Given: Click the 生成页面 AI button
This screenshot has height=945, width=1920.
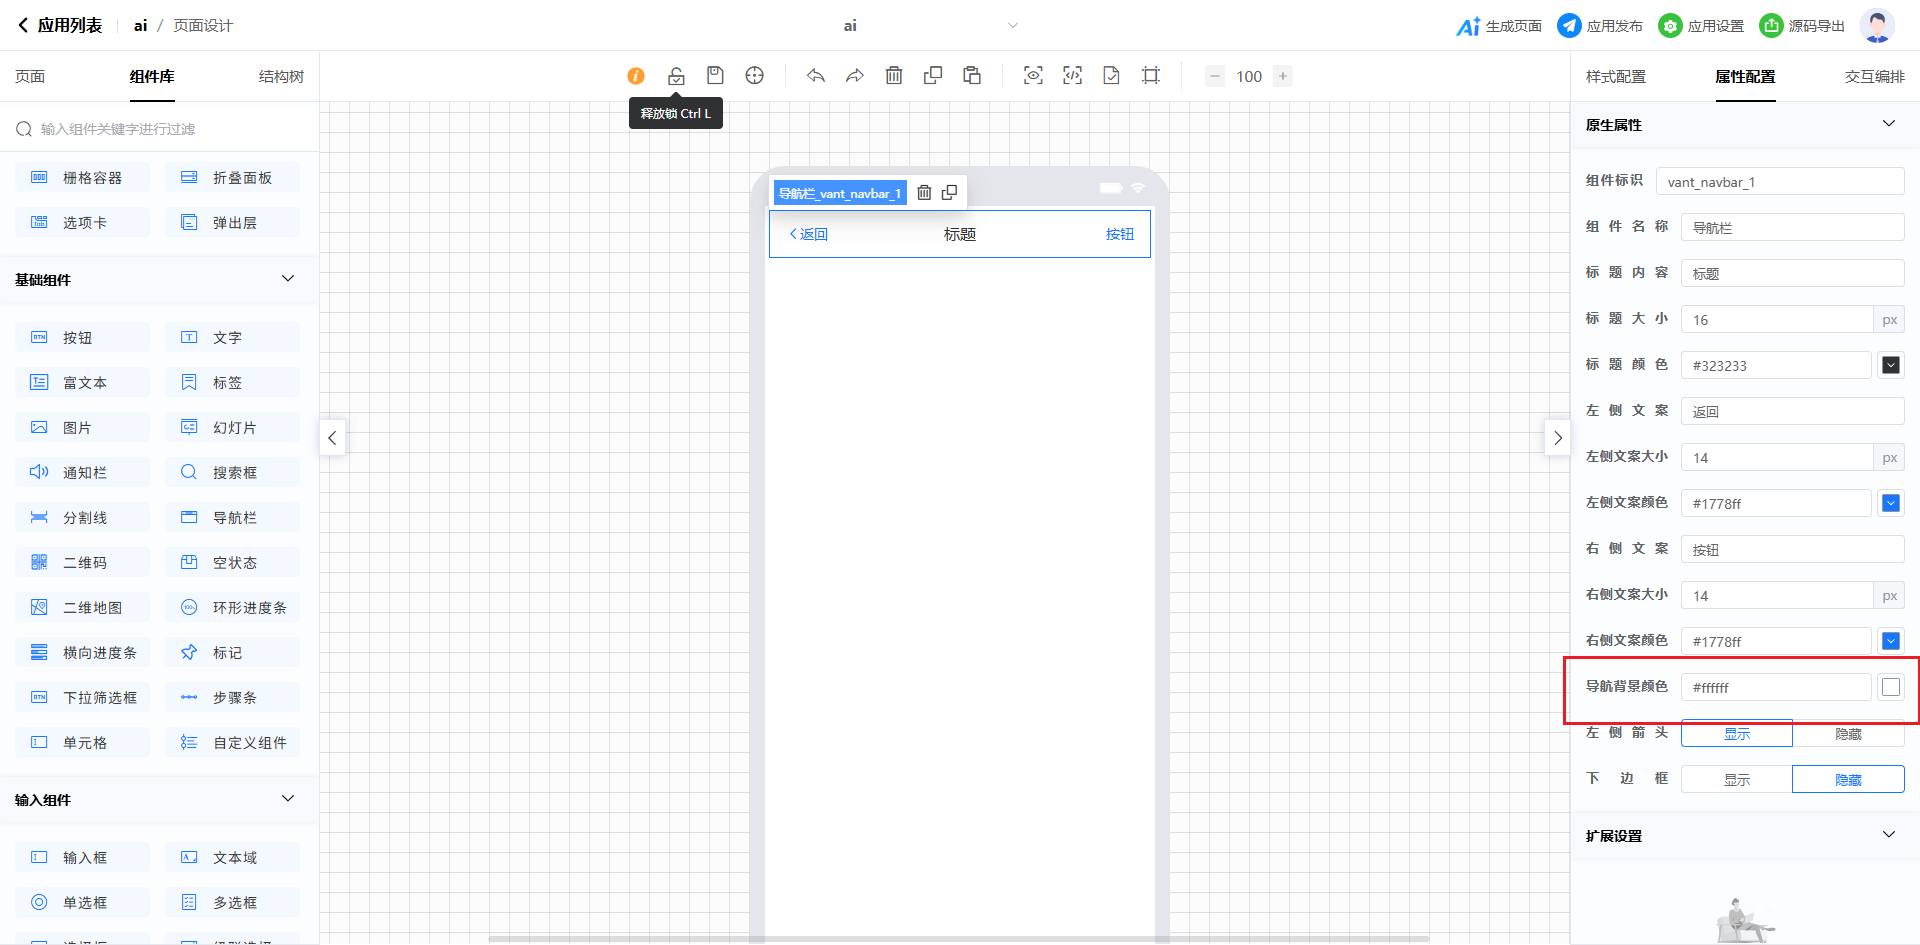Looking at the screenshot, I should 1499,26.
